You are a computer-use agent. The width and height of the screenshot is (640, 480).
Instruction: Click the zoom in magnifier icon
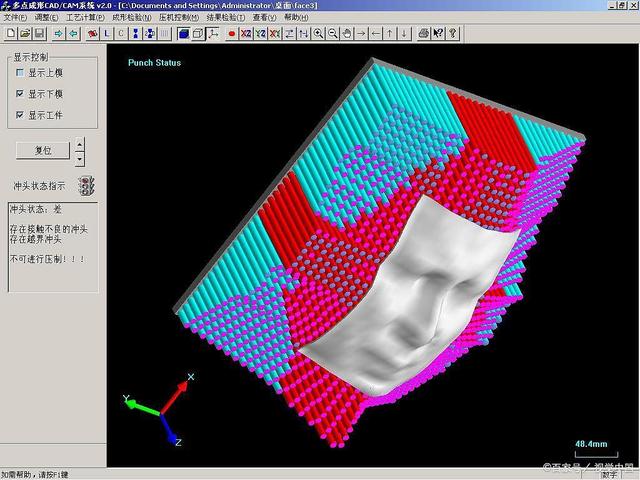pos(318,33)
